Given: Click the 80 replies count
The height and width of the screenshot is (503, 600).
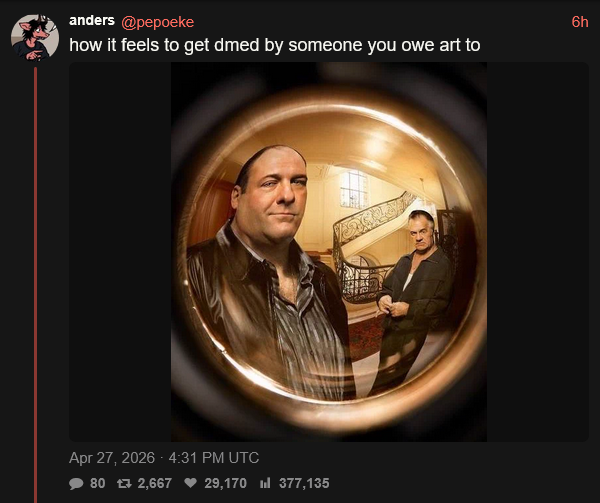Looking at the screenshot, I should pos(98,483).
